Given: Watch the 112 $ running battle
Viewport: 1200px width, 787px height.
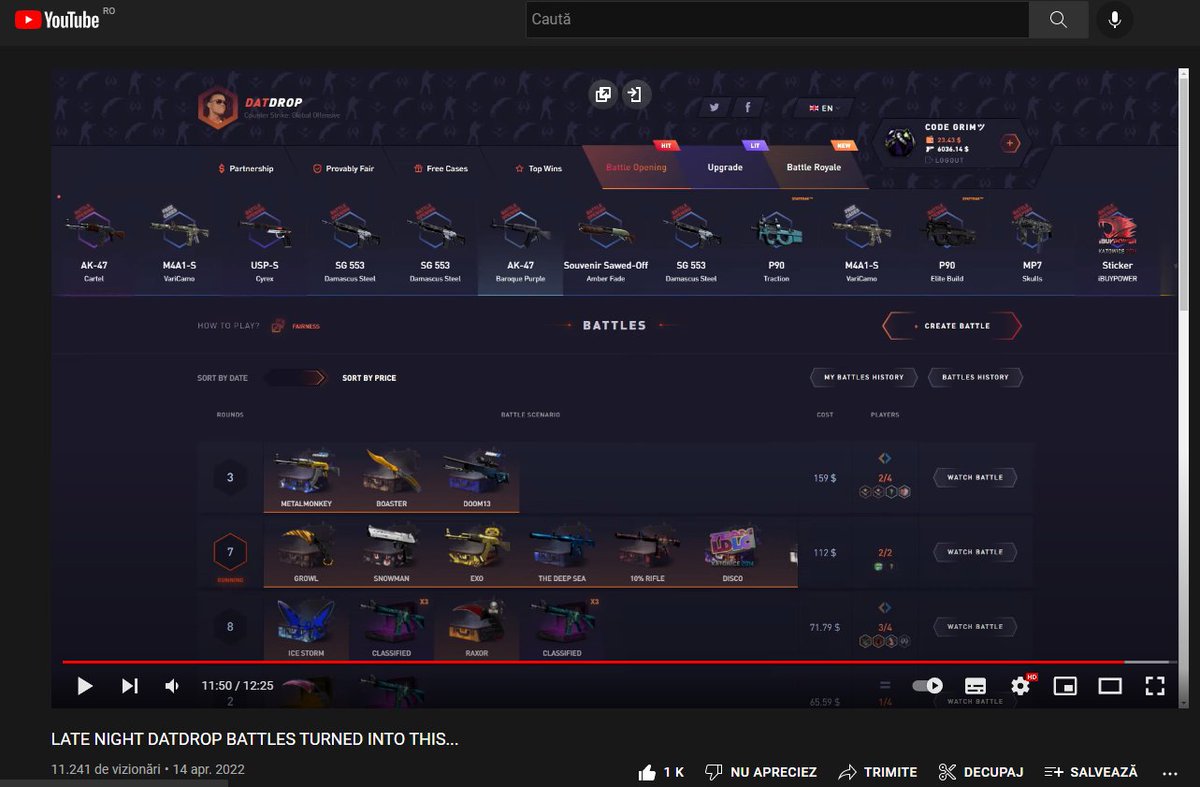Looking at the screenshot, I should (975, 552).
